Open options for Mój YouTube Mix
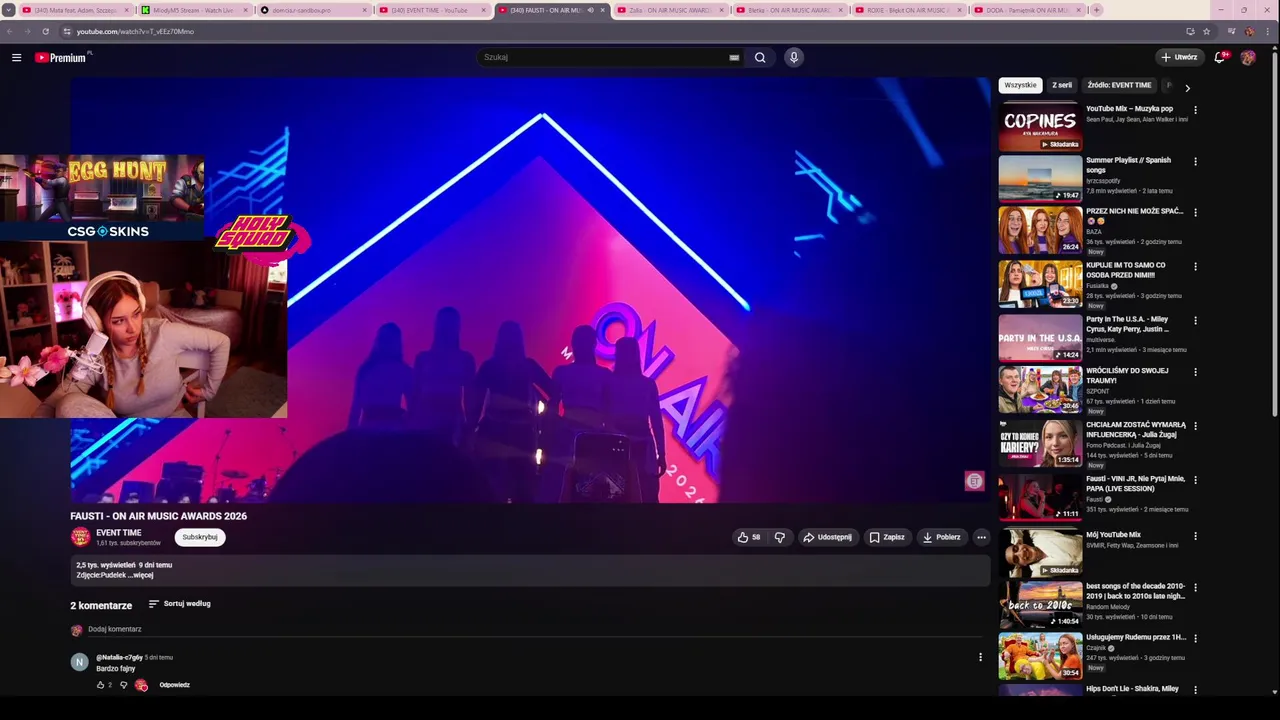This screenshot has height=720, width=1280. 1195,536
